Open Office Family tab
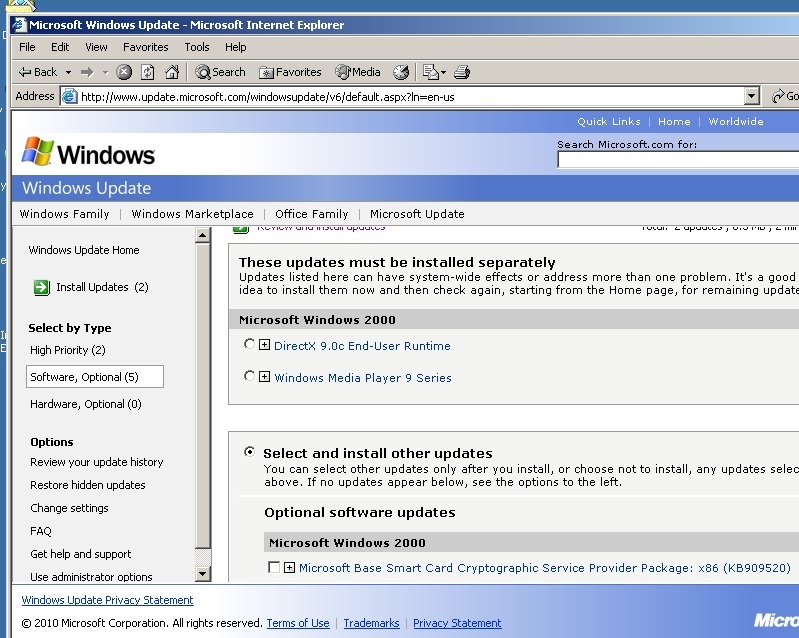This screenshot has width=799, height=638. coord(311,214)
